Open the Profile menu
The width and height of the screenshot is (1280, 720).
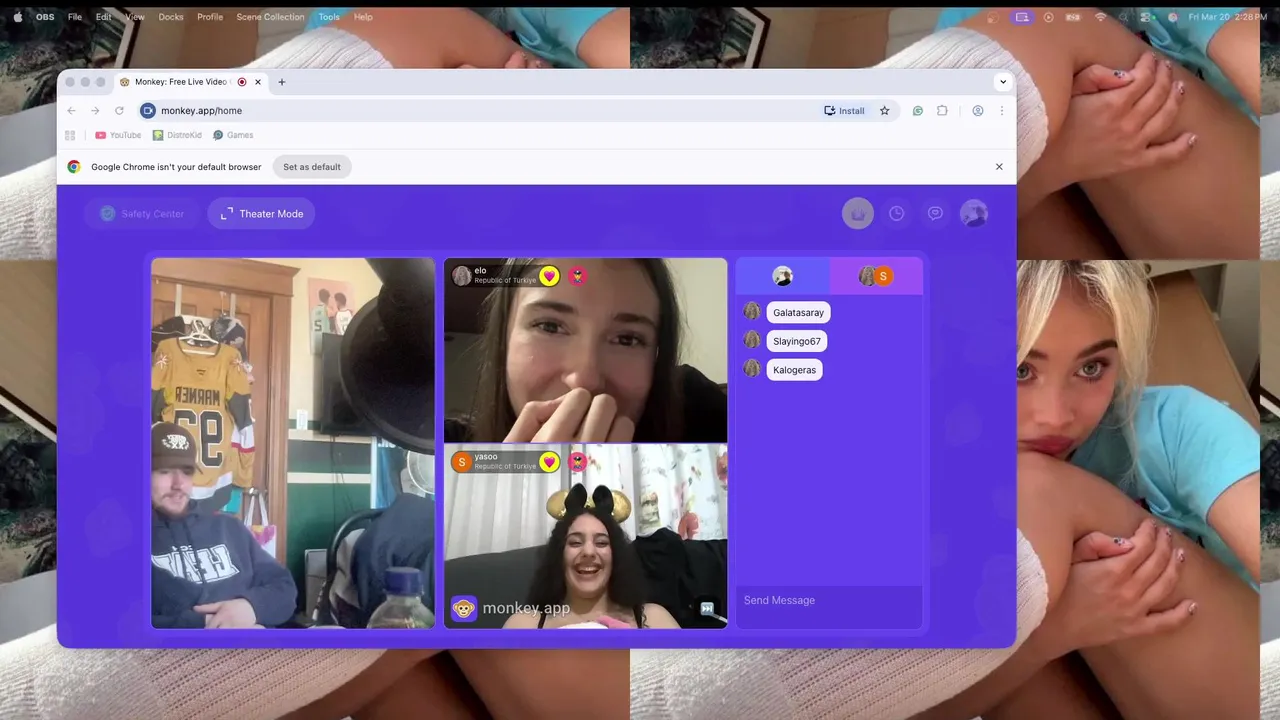(x=210, y=17)
